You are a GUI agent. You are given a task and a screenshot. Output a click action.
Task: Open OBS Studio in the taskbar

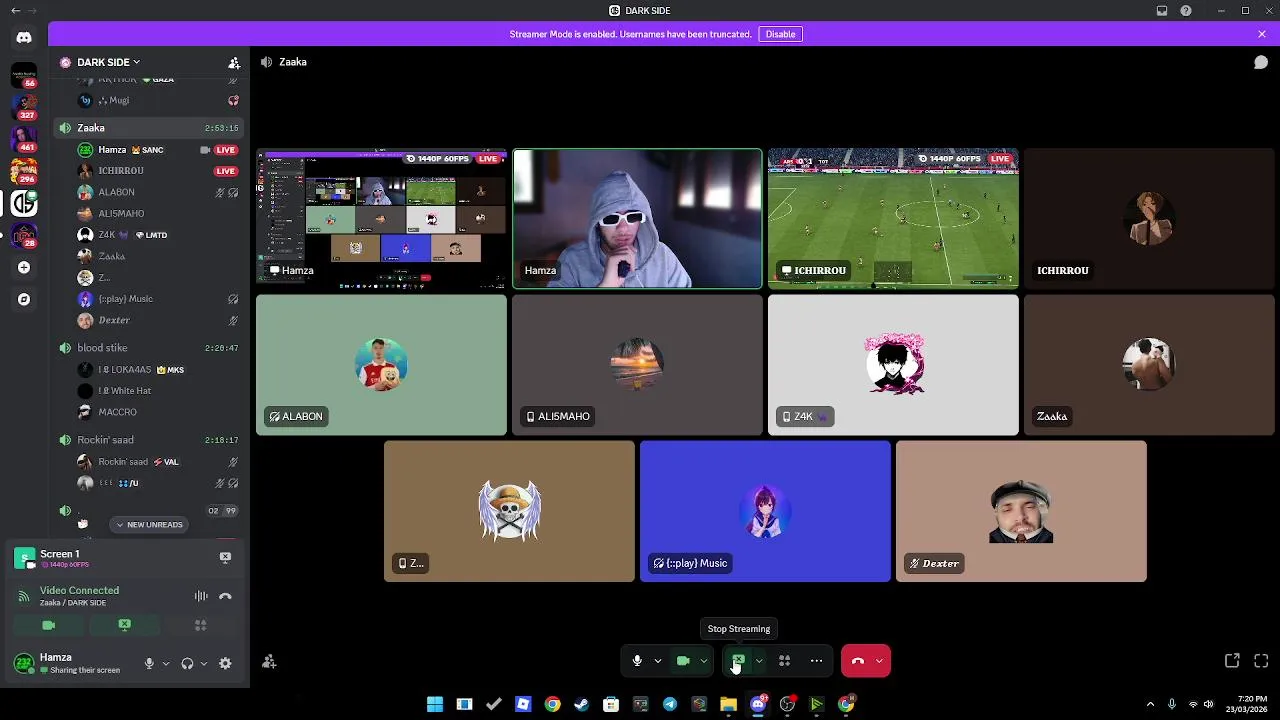pos(787,704)
